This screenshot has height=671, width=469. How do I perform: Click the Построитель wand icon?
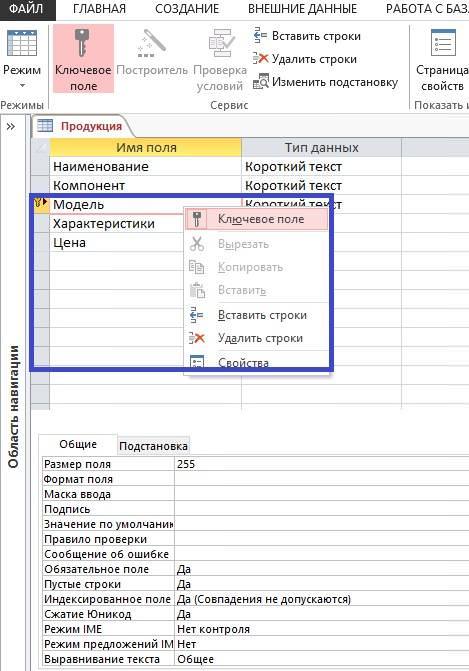pos(151,44)
